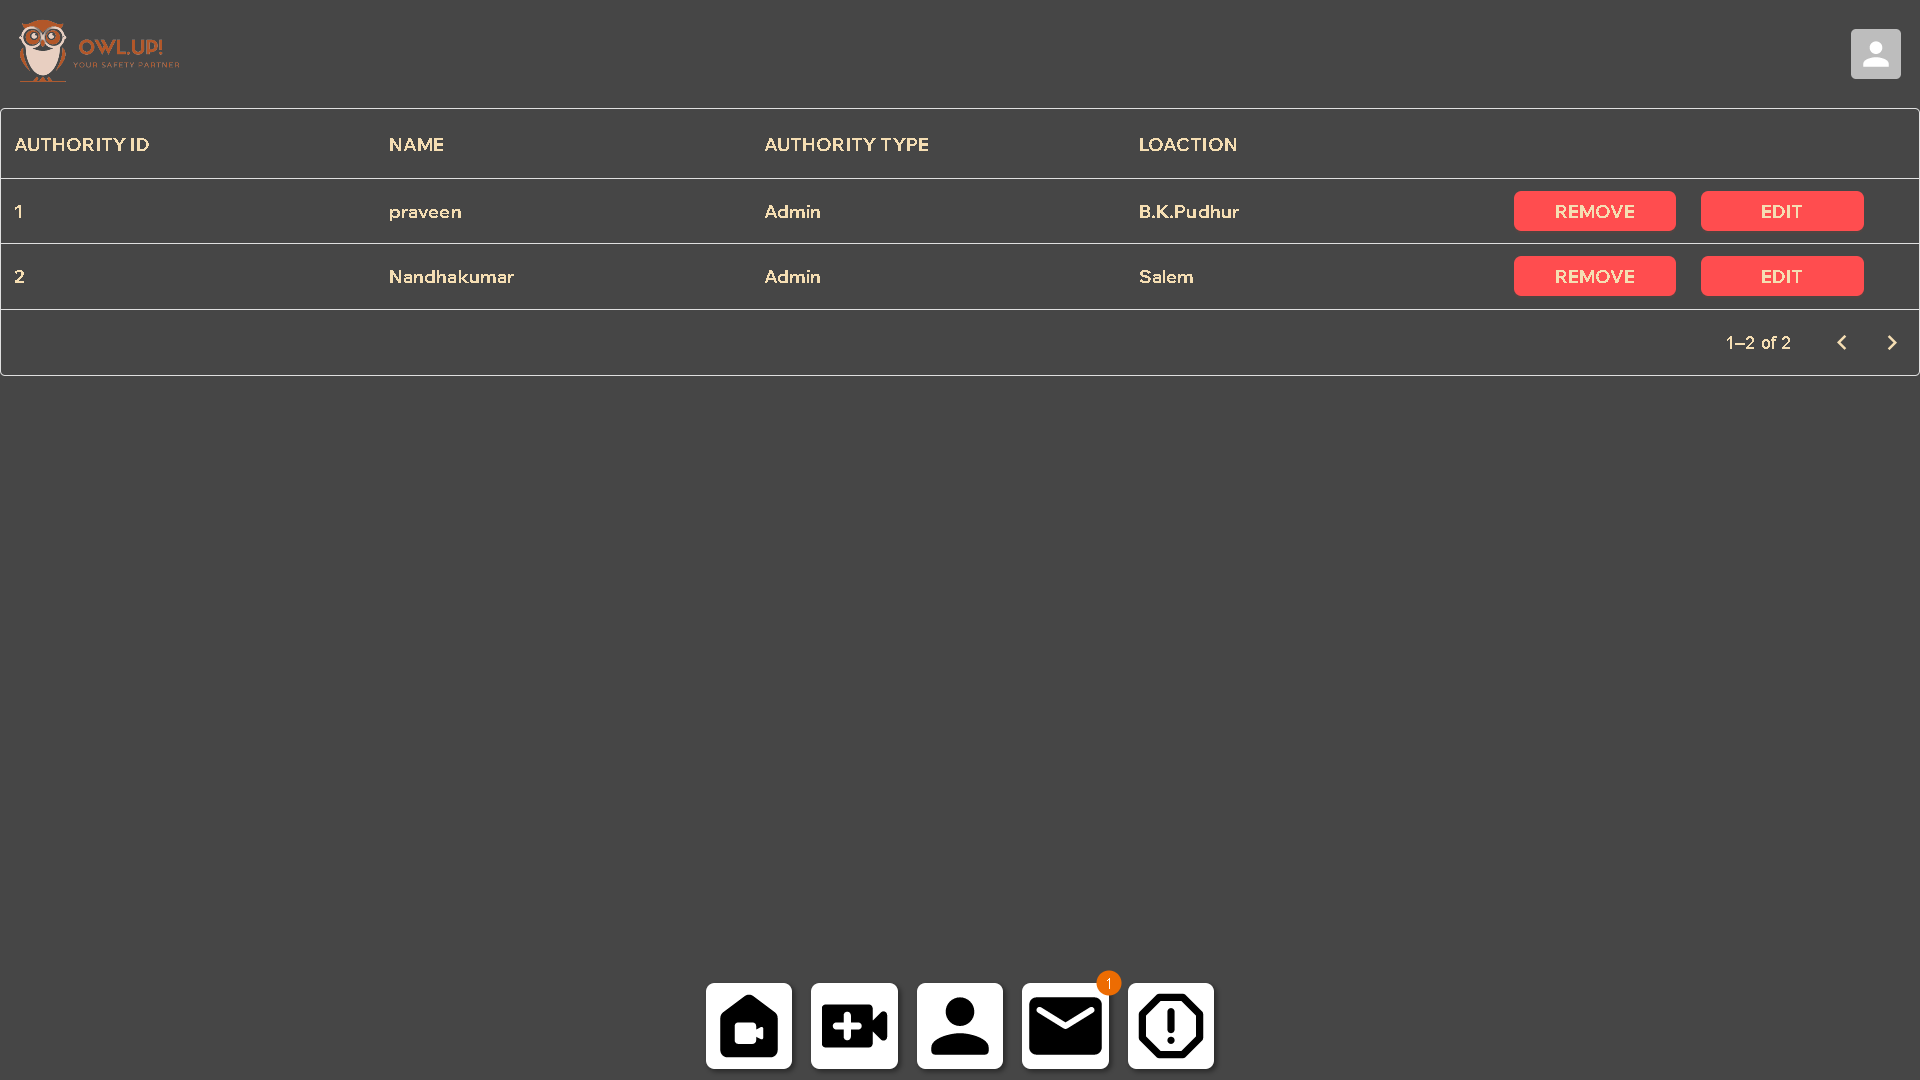Select the B.K.Pudhur location cell
The image size is (1920, 1080).
coord(1188,212)
